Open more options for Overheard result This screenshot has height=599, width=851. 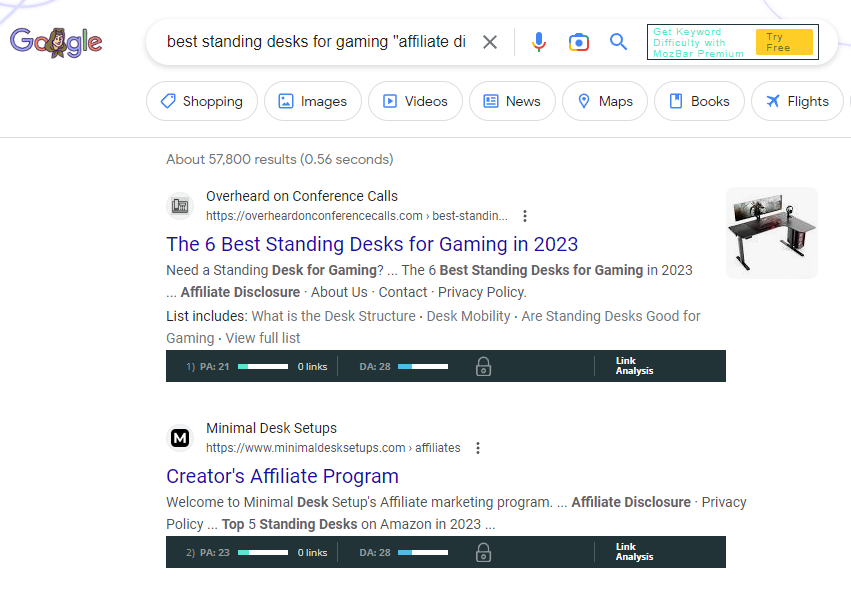(525, 216)
